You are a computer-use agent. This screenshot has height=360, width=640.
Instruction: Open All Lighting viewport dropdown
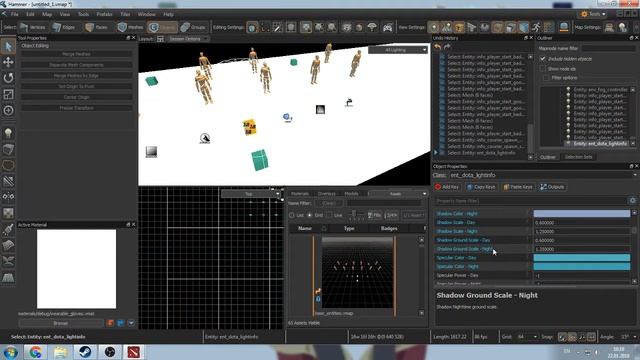click(398, 50)
